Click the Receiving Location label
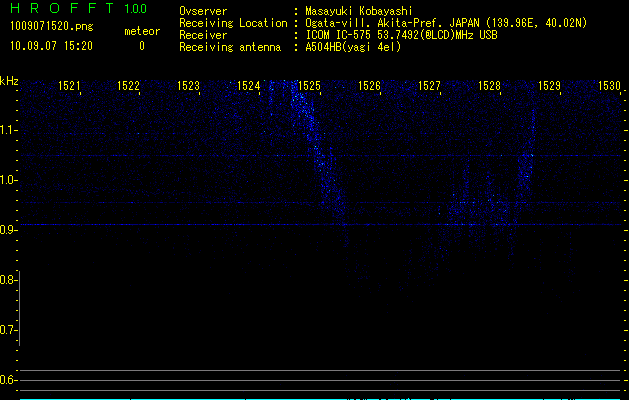 (233, 23)
